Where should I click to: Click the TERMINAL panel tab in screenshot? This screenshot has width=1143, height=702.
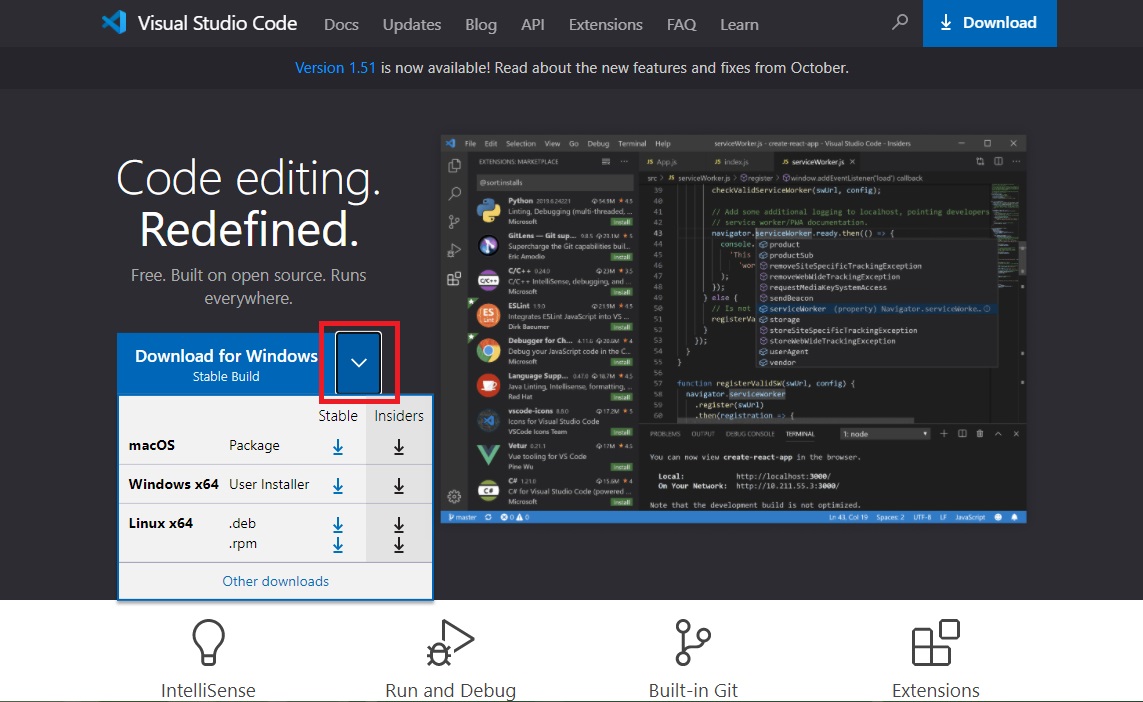[800, 434]
